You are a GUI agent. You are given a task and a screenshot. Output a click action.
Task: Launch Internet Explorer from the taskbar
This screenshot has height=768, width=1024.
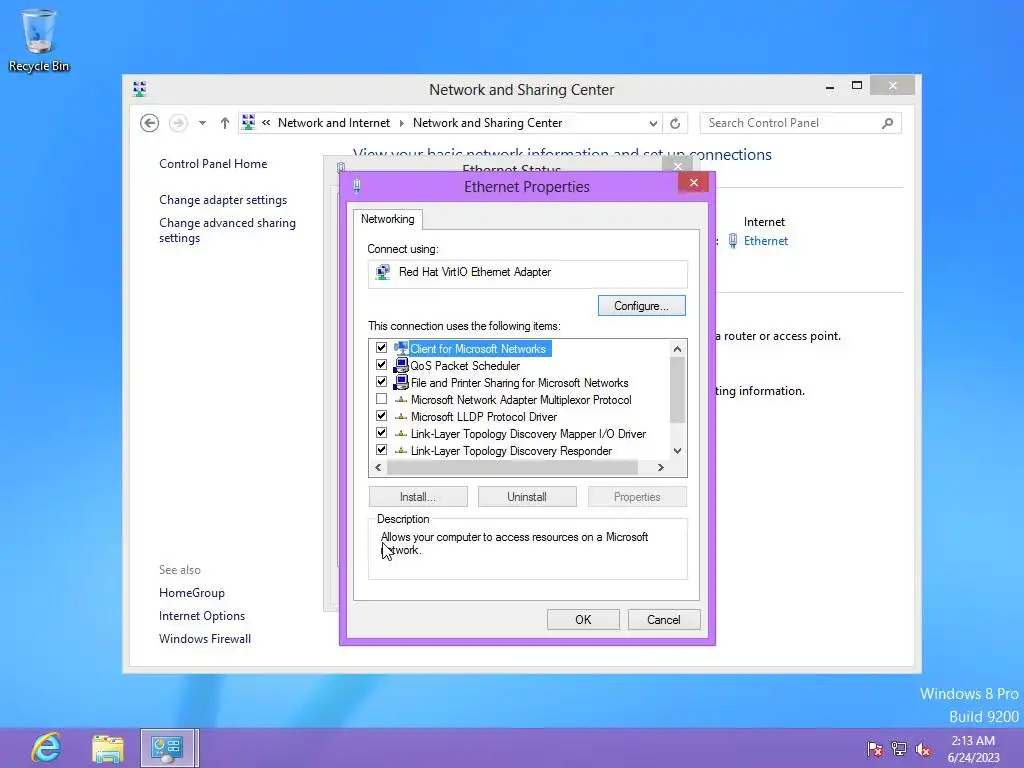pyautogui.click(x=46, y=747)
